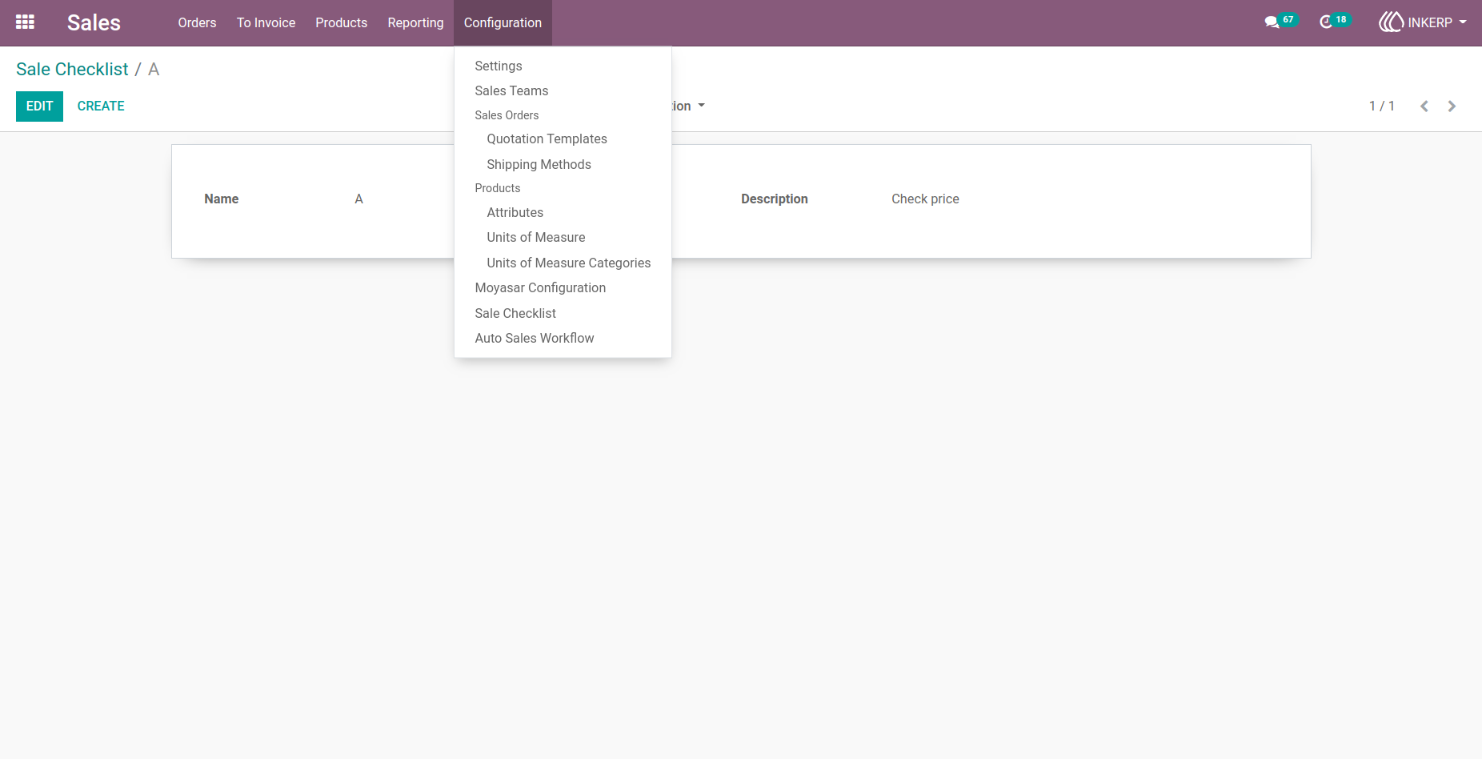1482x759 pixels.
Task: Close the Configuration dropdown menu
Action: coord(503,22)
